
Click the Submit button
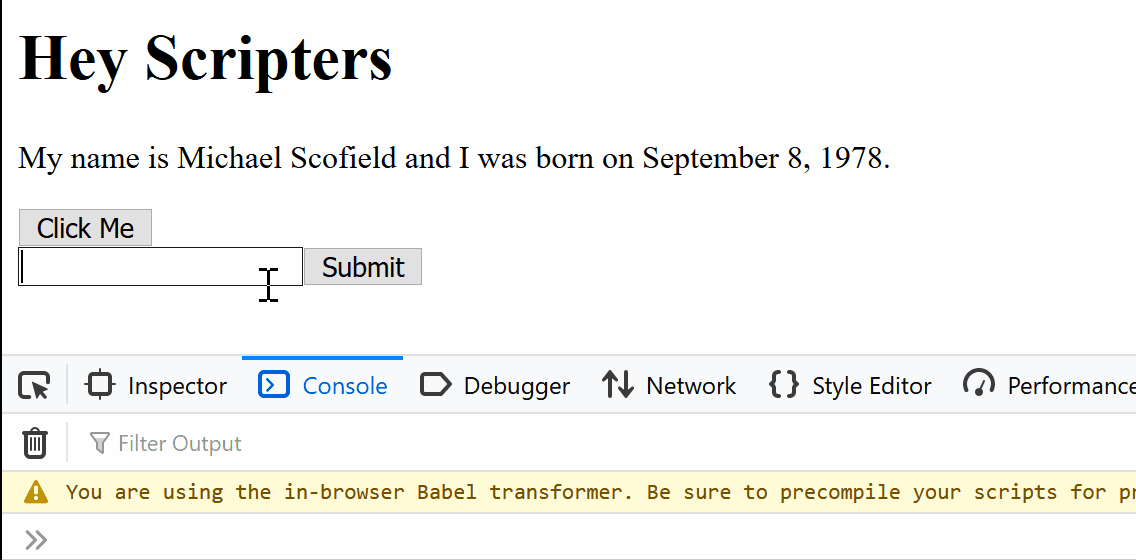point(363,267)
